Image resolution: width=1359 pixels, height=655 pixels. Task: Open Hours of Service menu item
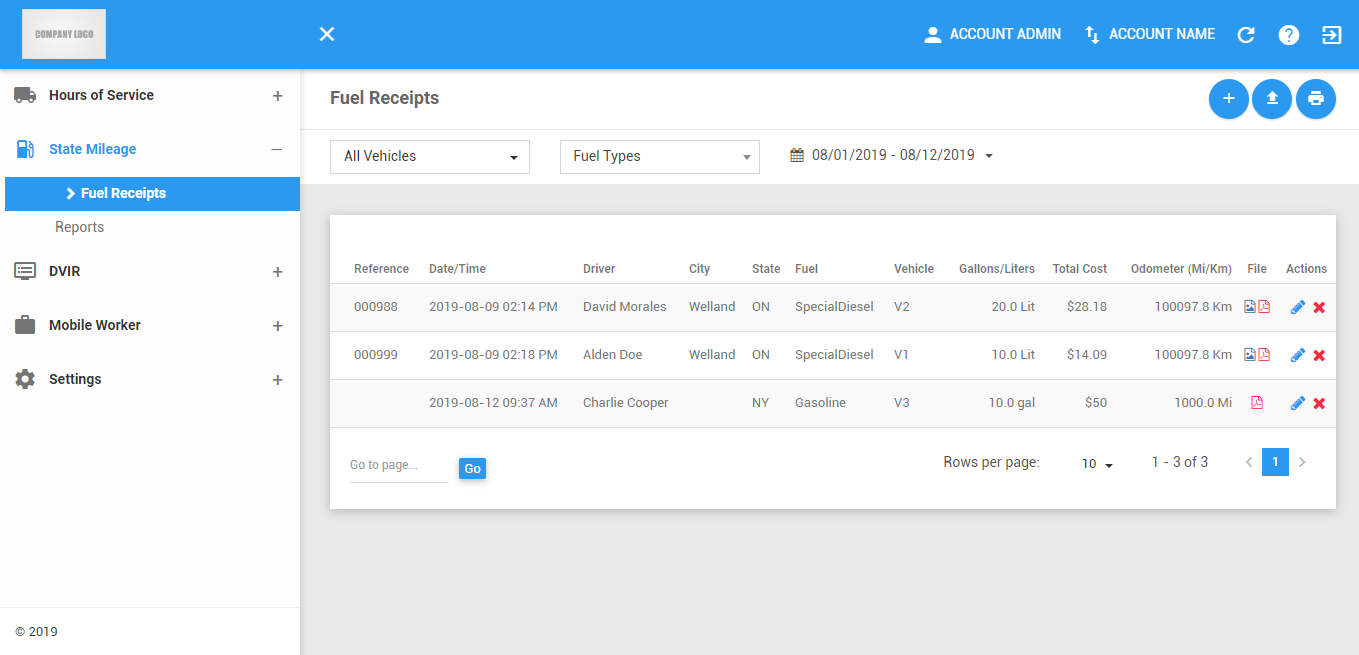click(x=101, y=95)
